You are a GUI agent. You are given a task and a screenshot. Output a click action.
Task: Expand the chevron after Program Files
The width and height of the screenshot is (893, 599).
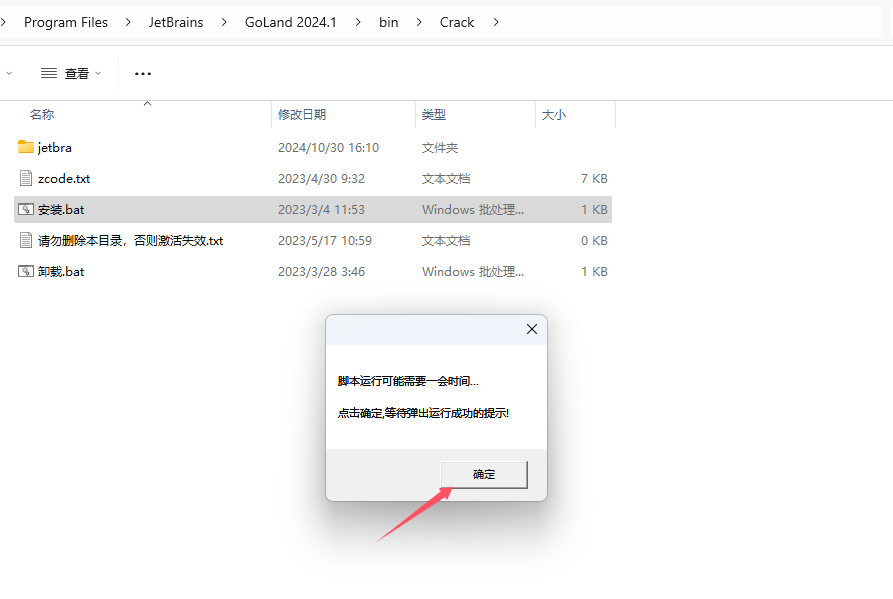click(128, 22)
